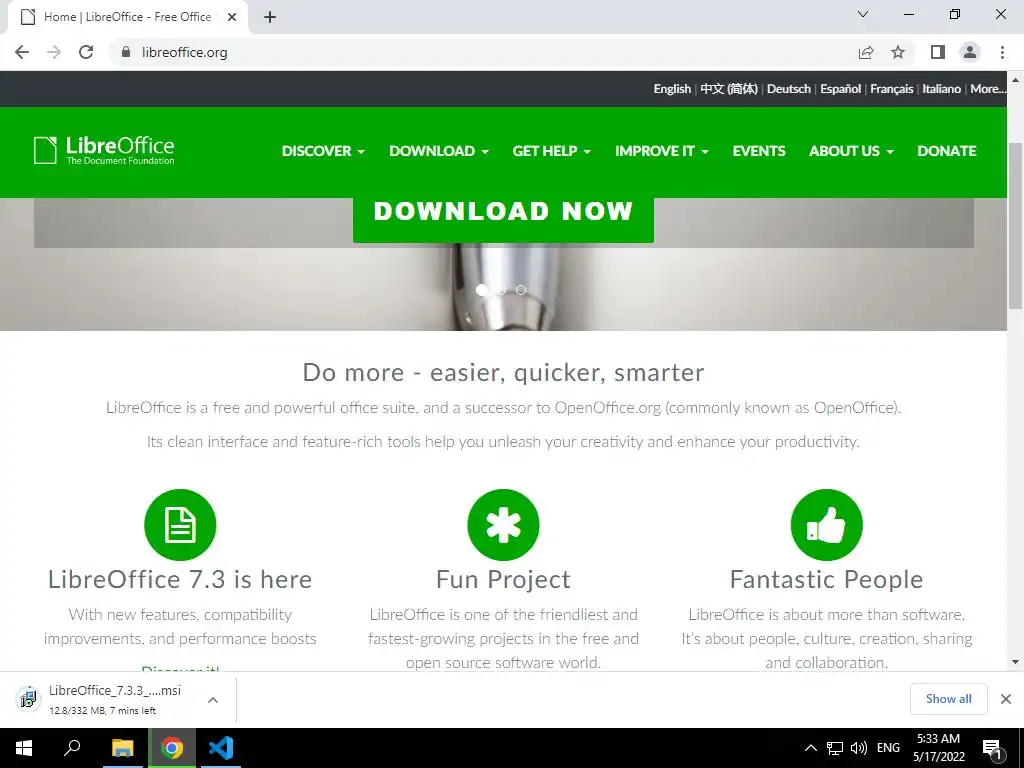Open the taskbar clock 5:33 AM
The height and width of the screenshot is (768, 1024).
pos(938,748)
